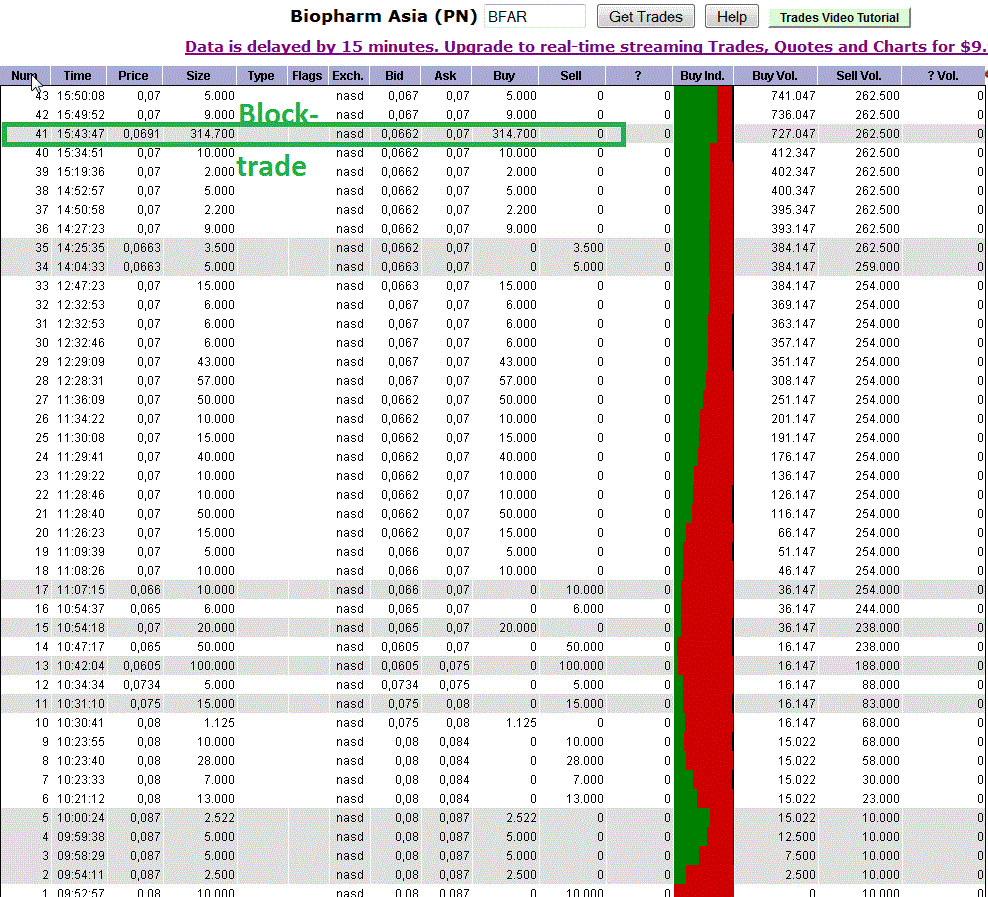This screenshot has width=988, height=897.
Task: Click the Buy Ind. column header
Action: coord(703,75)
